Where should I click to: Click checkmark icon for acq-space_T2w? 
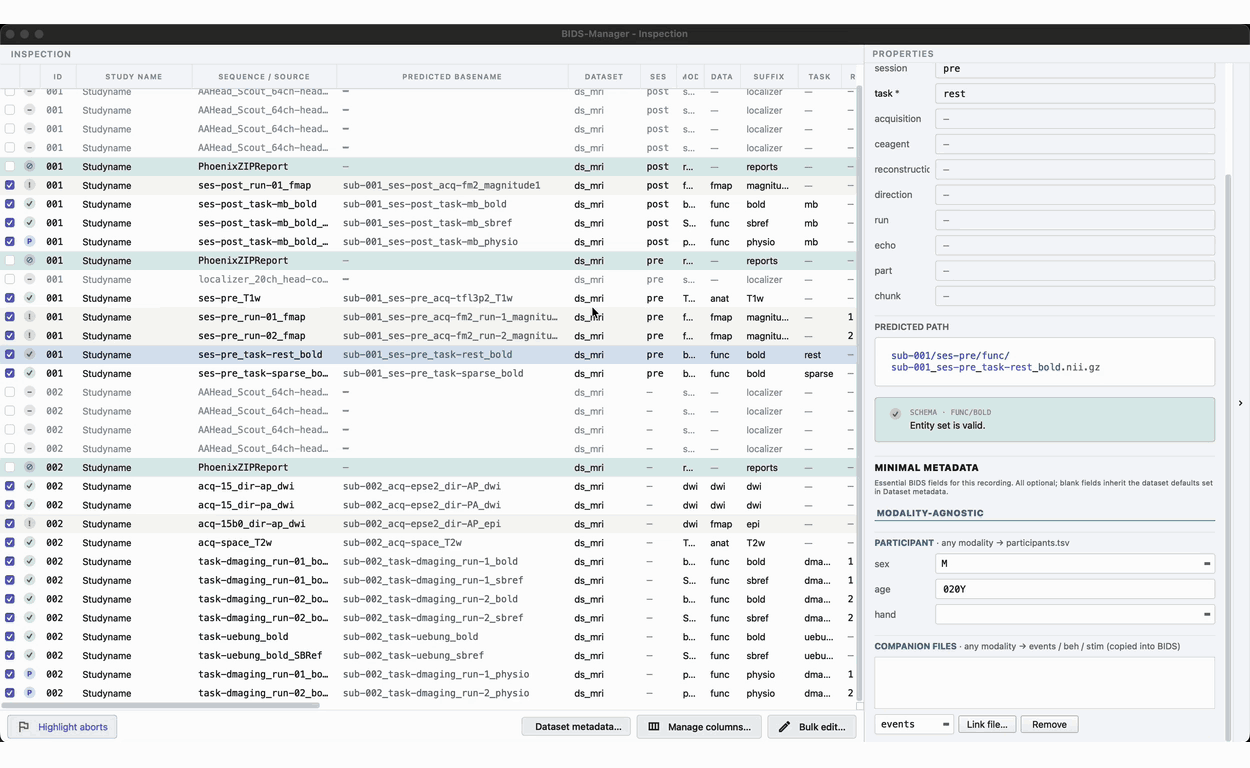click(x=30, y=543)
